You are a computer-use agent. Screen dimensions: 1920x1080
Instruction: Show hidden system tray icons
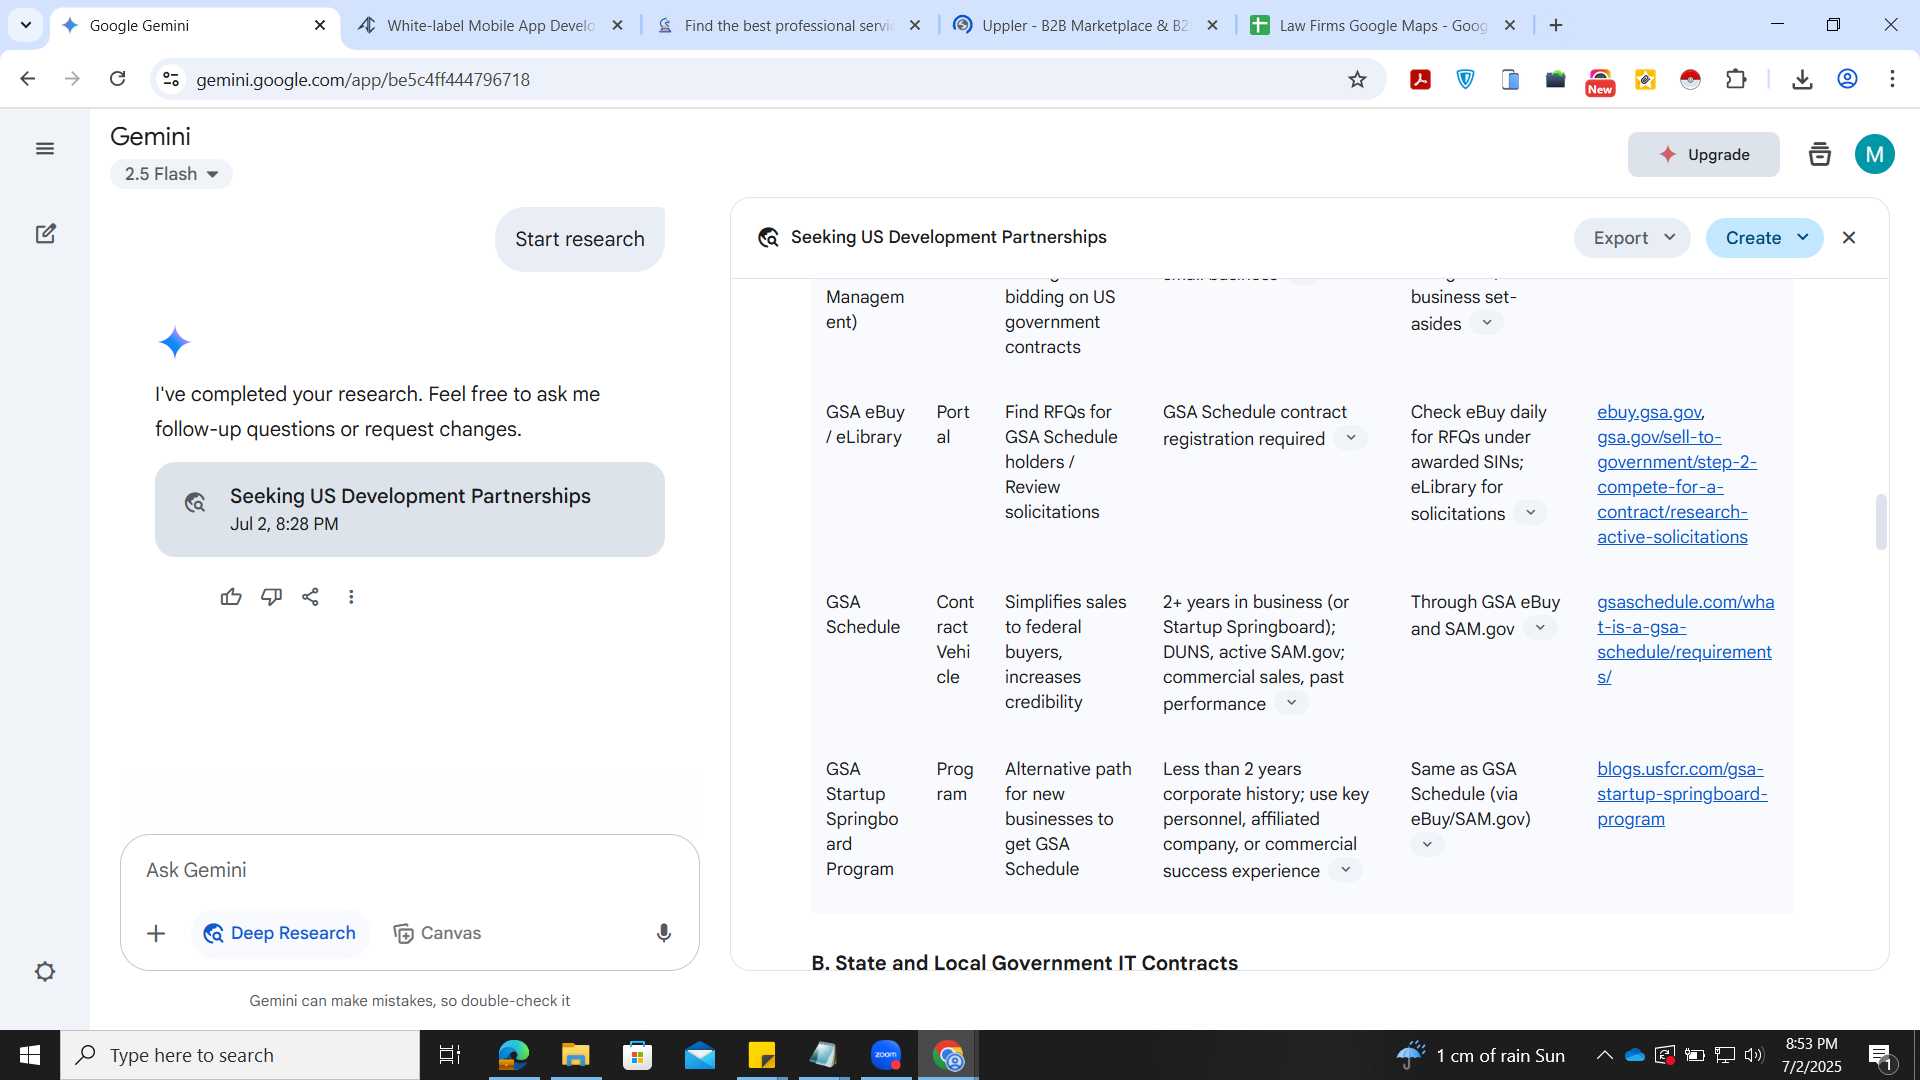click(1604, 1055)
